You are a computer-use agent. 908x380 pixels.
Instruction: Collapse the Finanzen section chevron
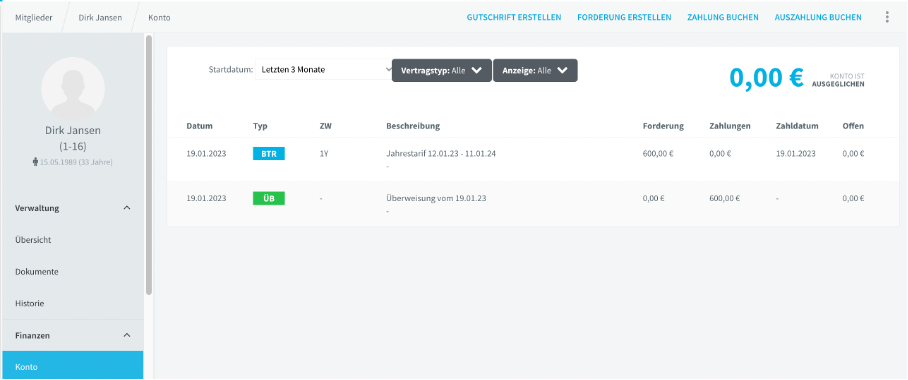pyautogui.click(x=127, y=335)
